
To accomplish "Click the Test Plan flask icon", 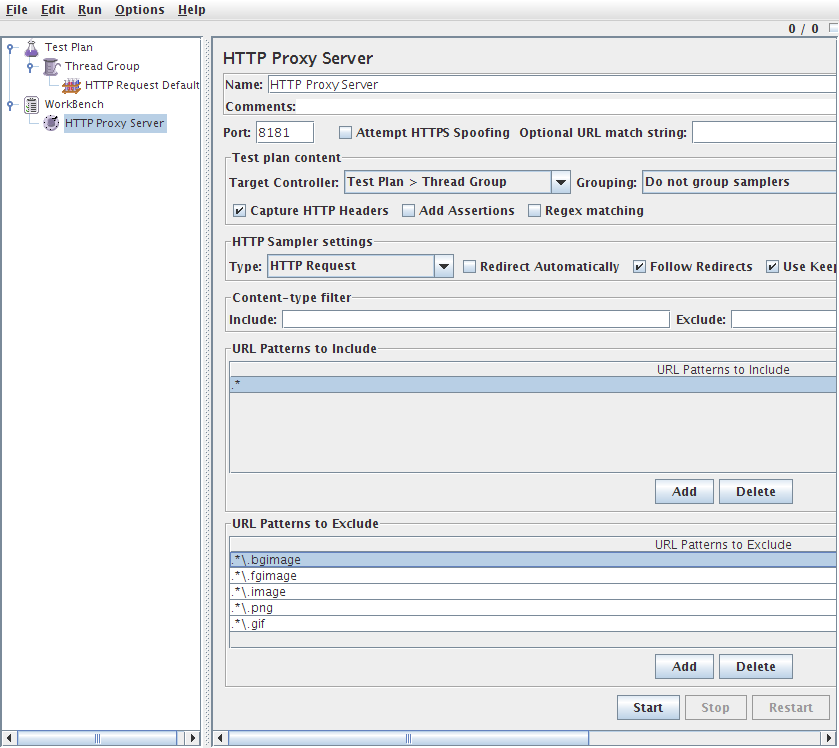I will point(32,48).
